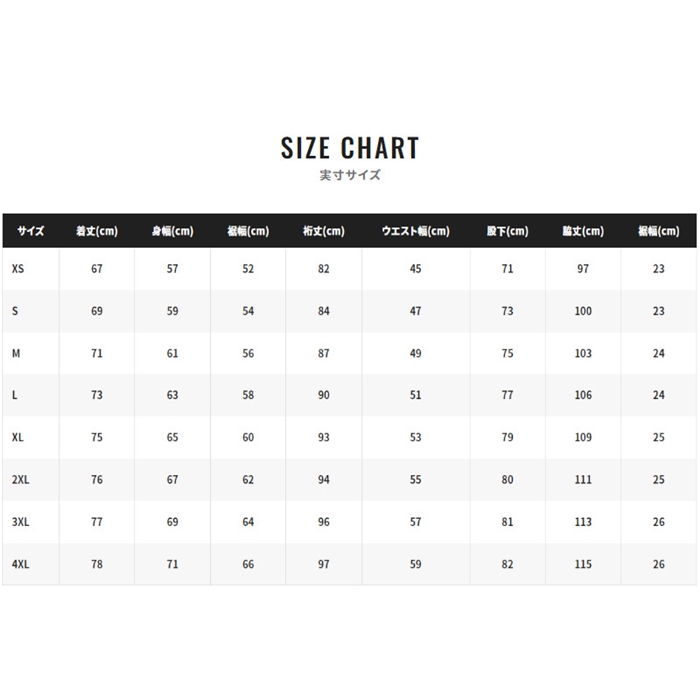This screenshot has height=700, width=700.
Task: Select the サイズ column header
Action: [x=30, y=231]
